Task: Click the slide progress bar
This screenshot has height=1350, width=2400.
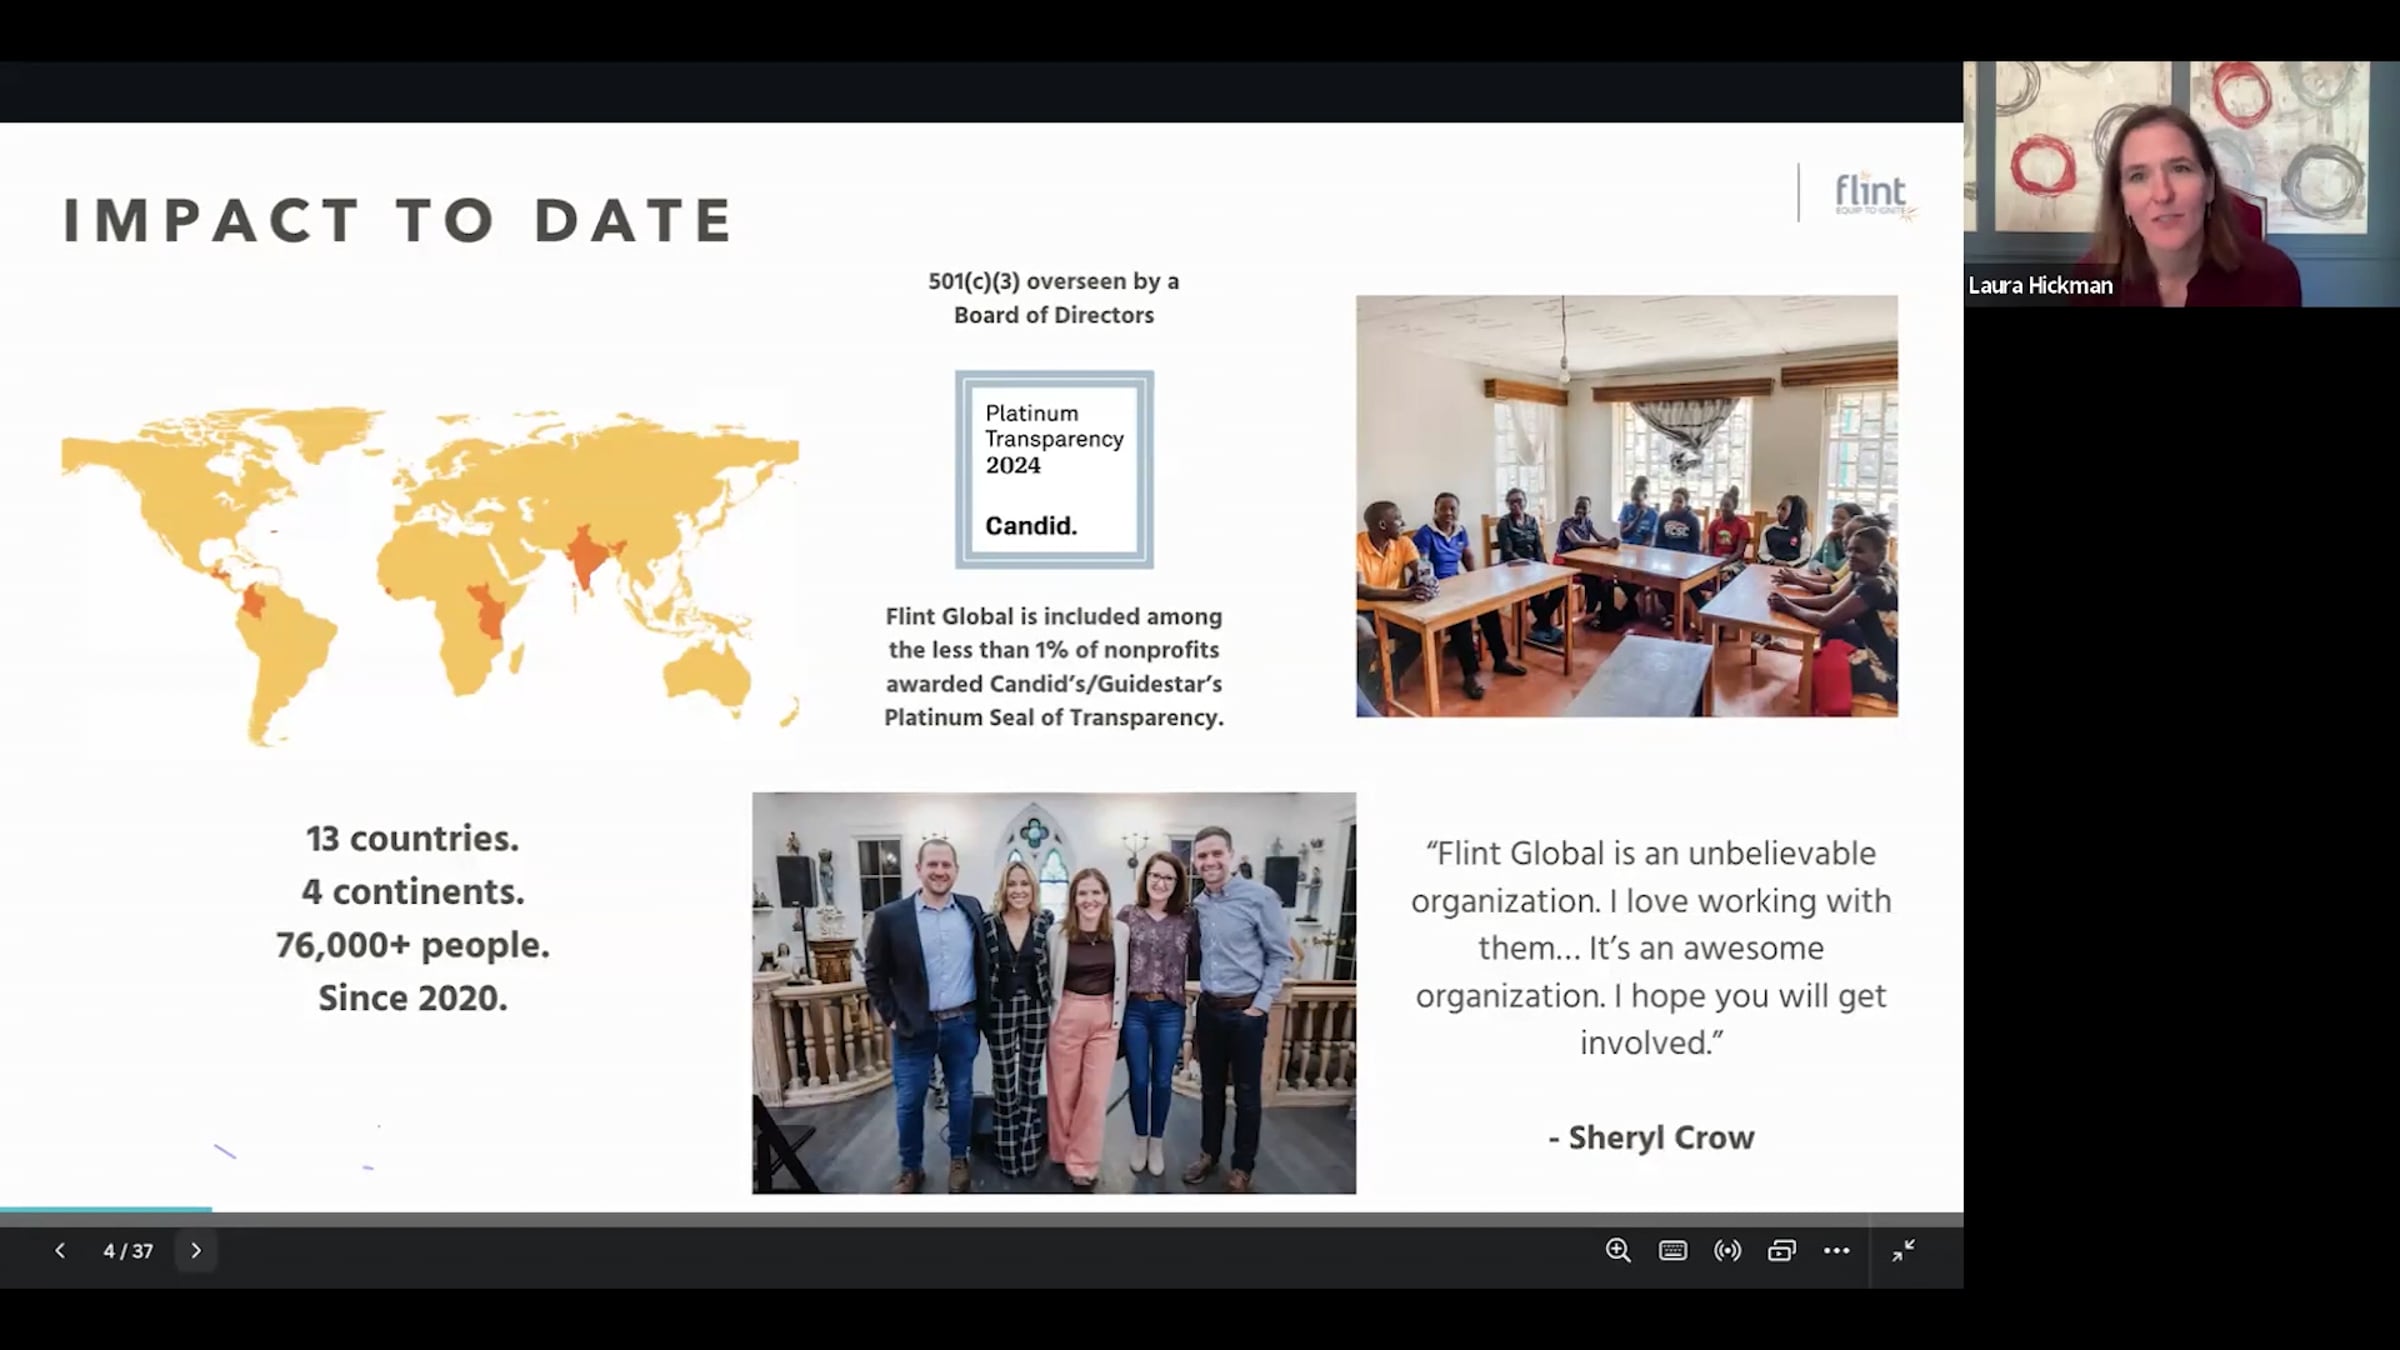Action: click(981, 1210)
